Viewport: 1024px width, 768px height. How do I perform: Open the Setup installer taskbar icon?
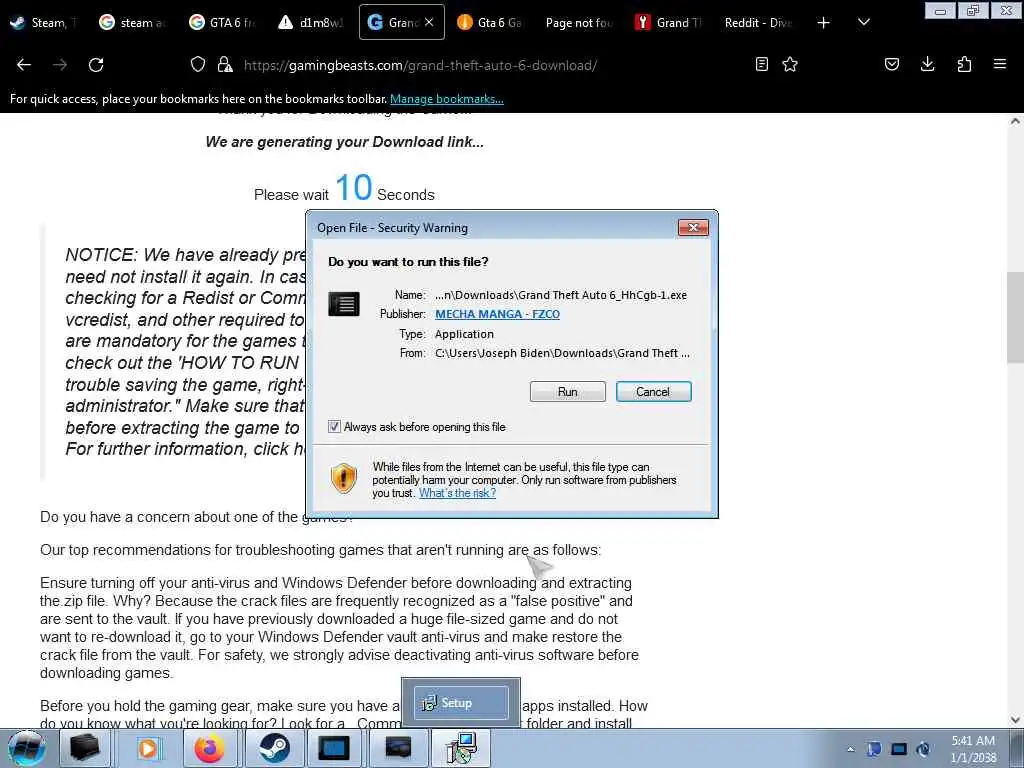462,748
